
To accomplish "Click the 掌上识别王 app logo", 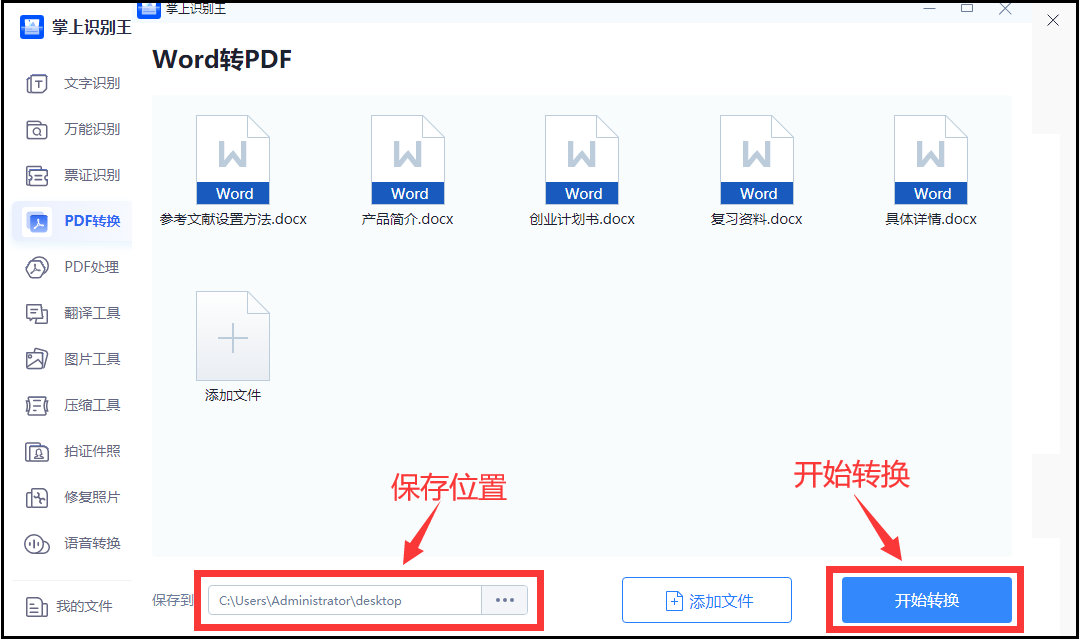I will coord(32,28).
